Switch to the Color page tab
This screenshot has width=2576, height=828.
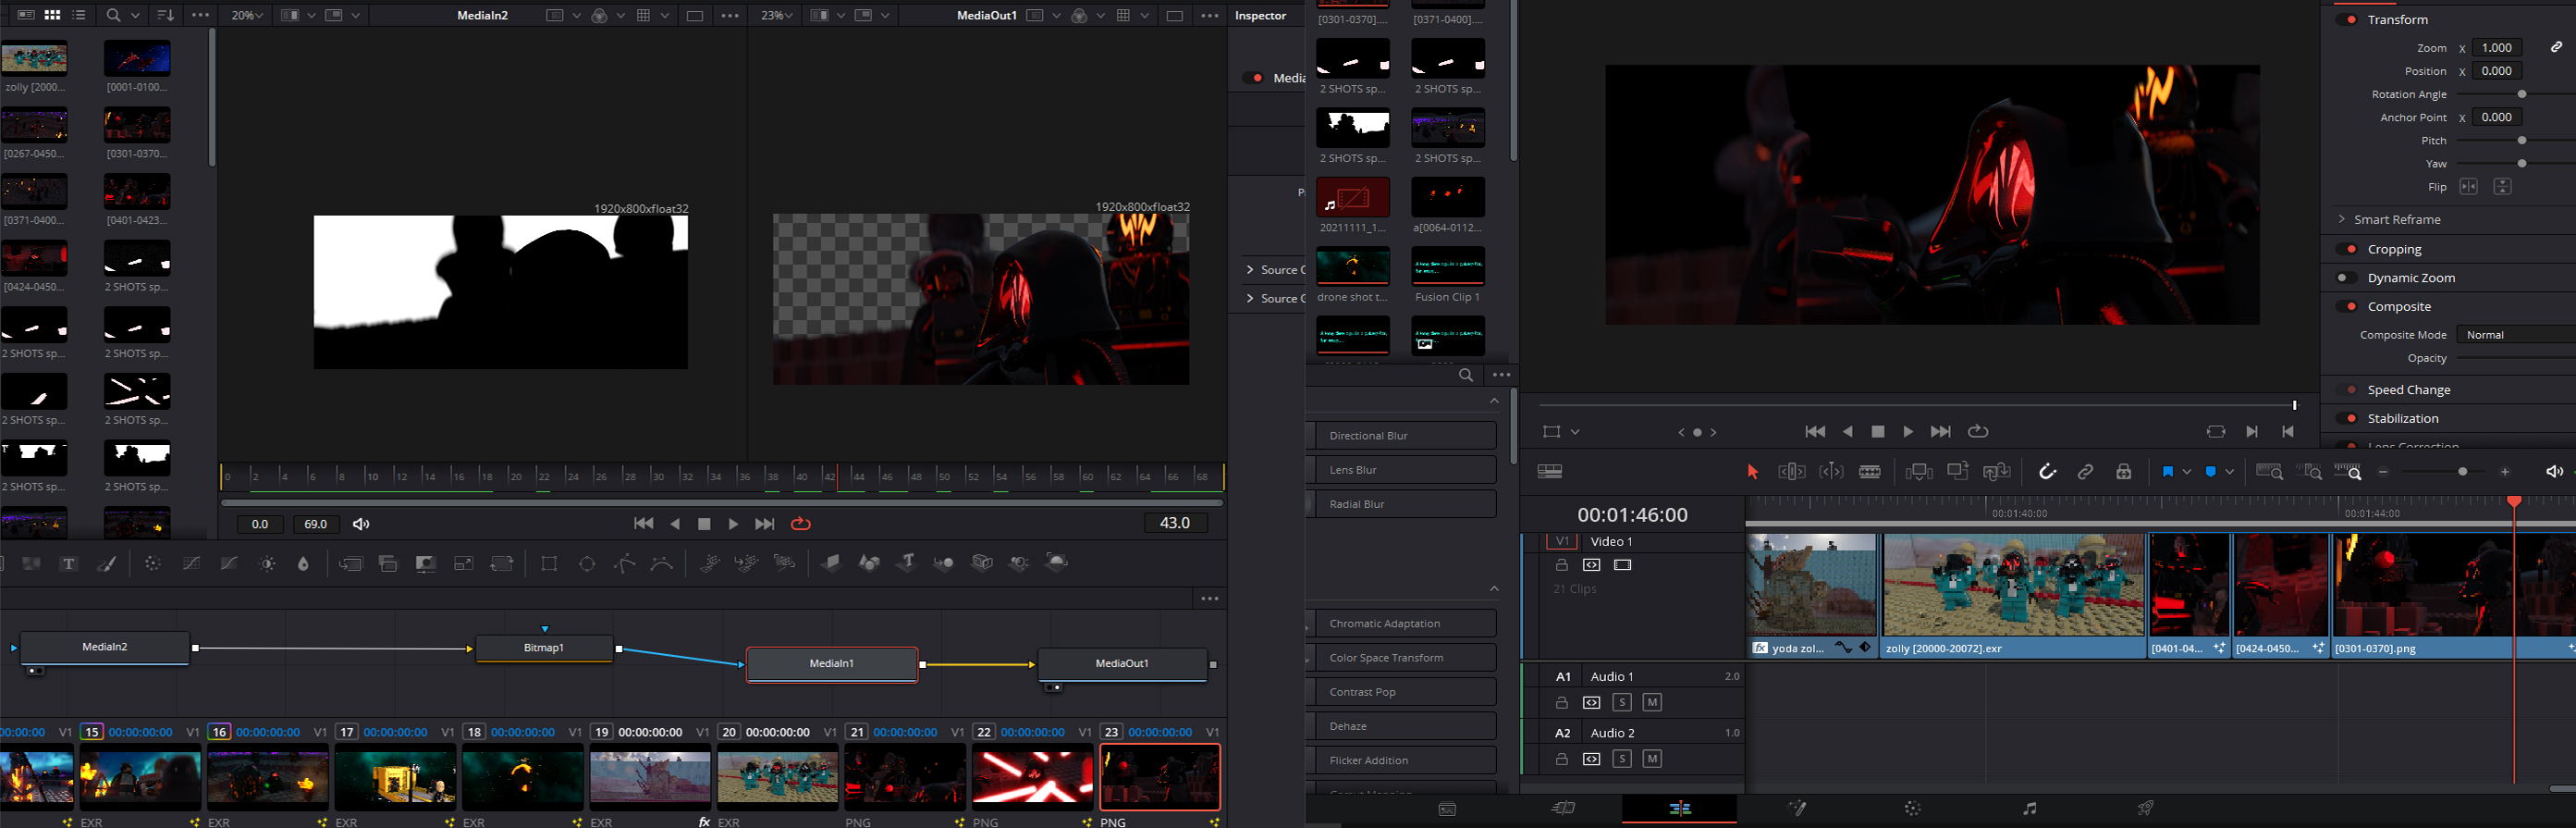pos(1913,808)
